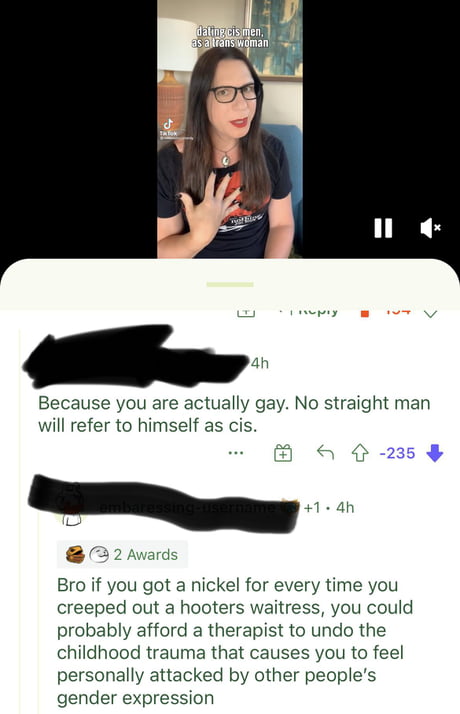Give an award to the -235 comment
Viewport: 460px width, 714px height.
click(283, 453)
